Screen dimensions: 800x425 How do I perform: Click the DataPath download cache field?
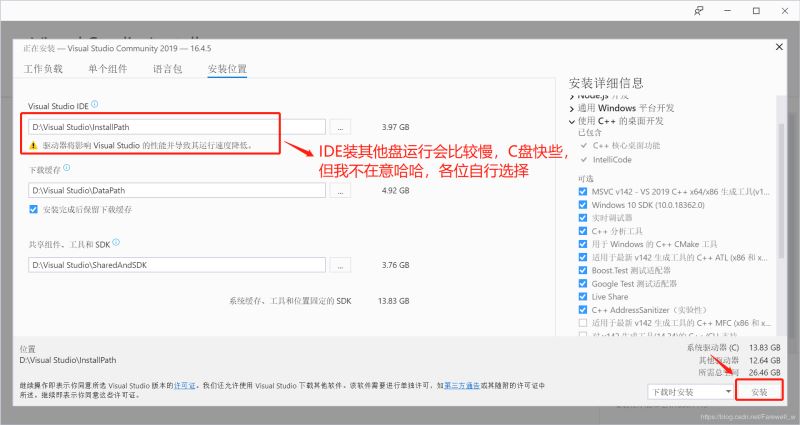click(x=177, y=190)
